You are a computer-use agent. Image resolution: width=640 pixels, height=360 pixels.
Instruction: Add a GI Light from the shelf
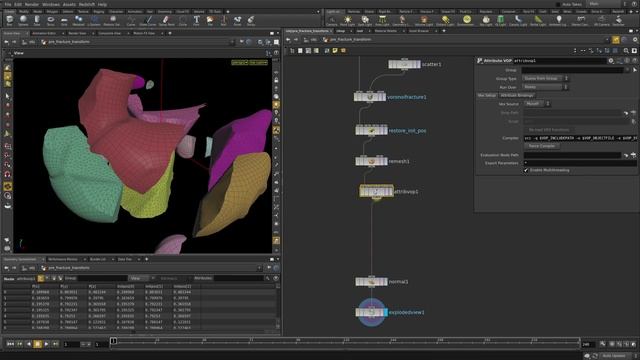click(501, 20)
